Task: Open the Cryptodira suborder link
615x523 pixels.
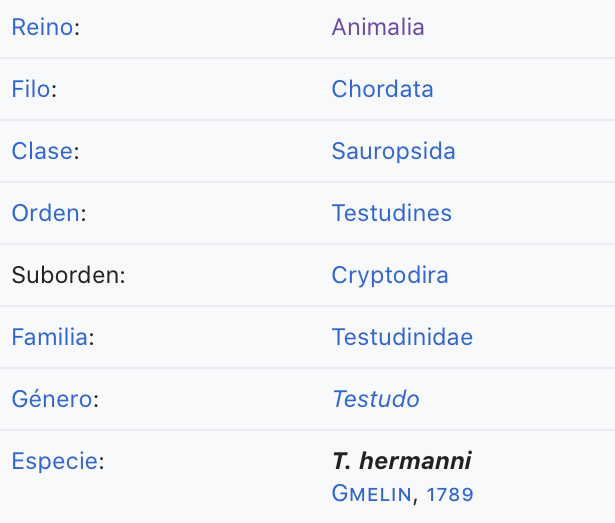Action: click(x=390, y=275)
